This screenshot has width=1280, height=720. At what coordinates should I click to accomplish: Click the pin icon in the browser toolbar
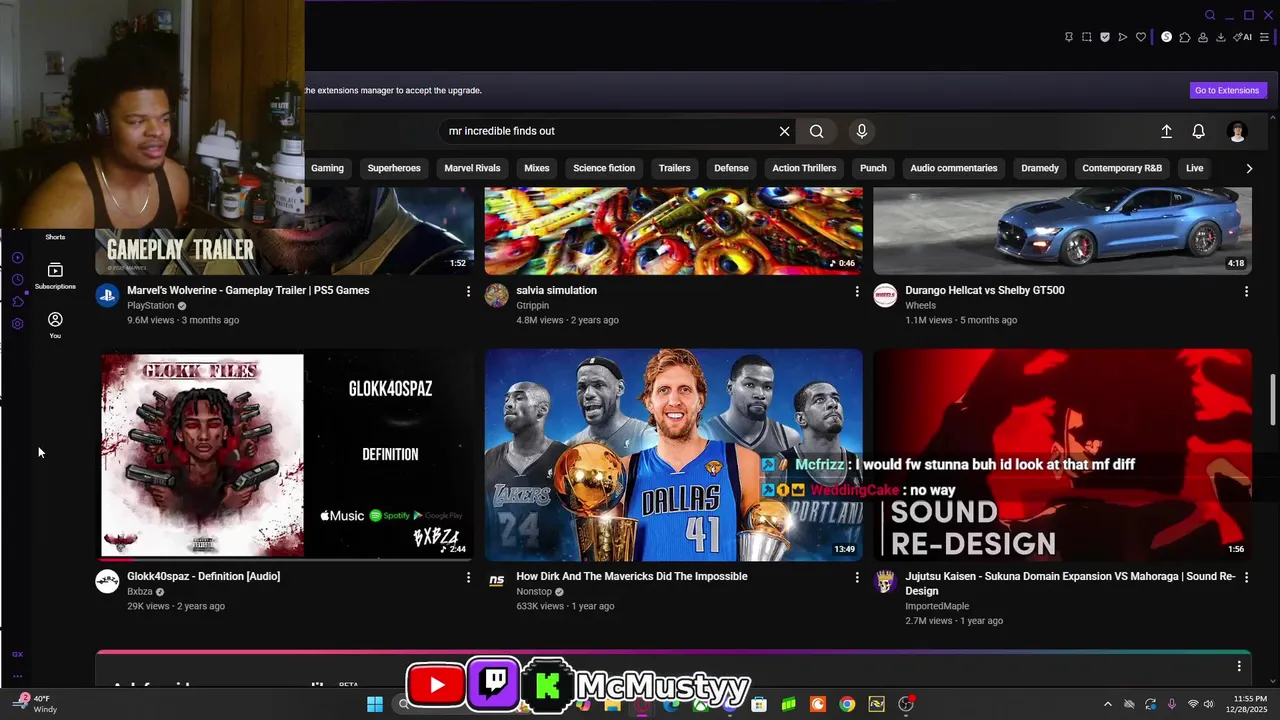tap(1069, 37)
